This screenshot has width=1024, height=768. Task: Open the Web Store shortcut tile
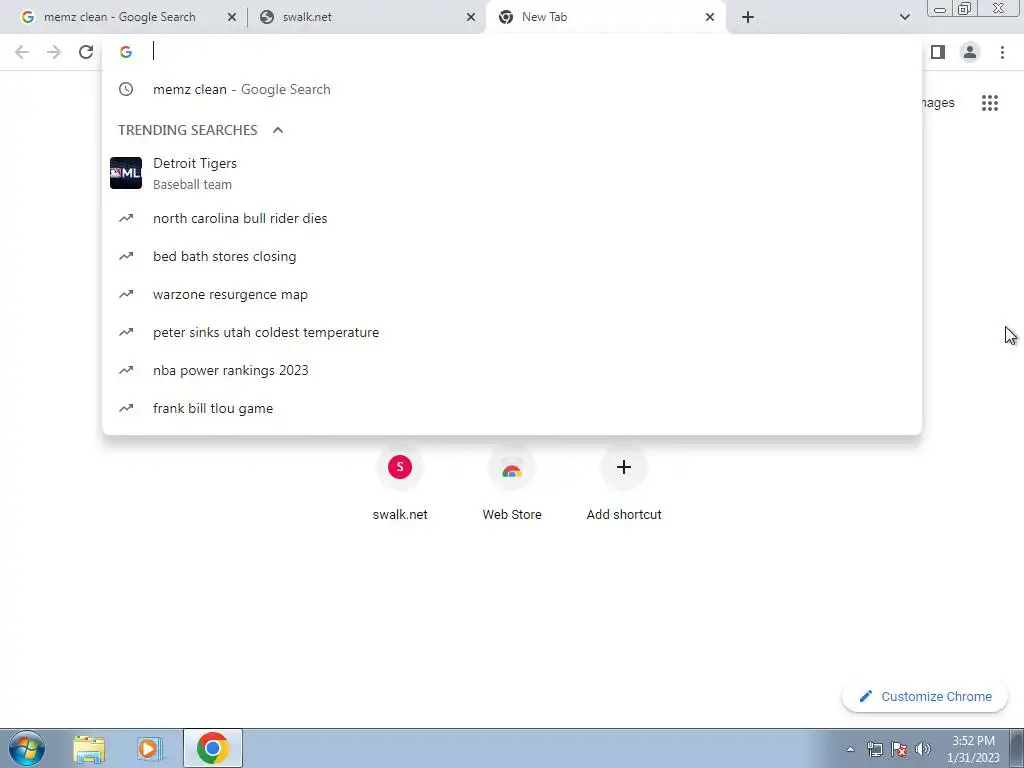click(x=512, y=483)
